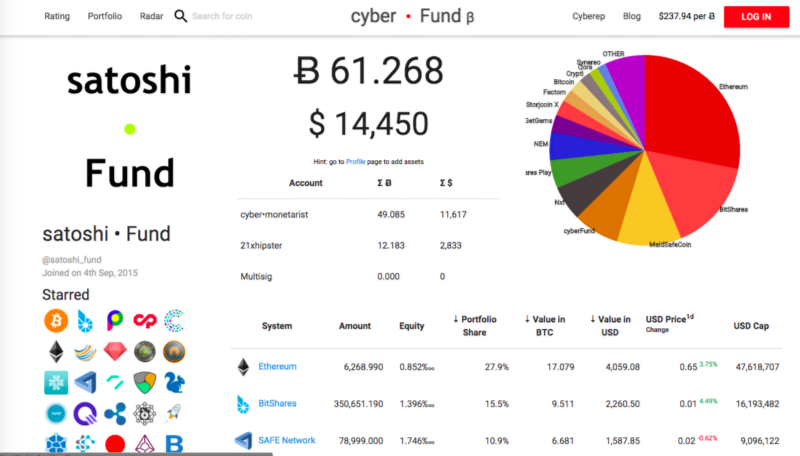Click the magnifying glass search icon
800x456 pixels.
click(x=180, y=16)
